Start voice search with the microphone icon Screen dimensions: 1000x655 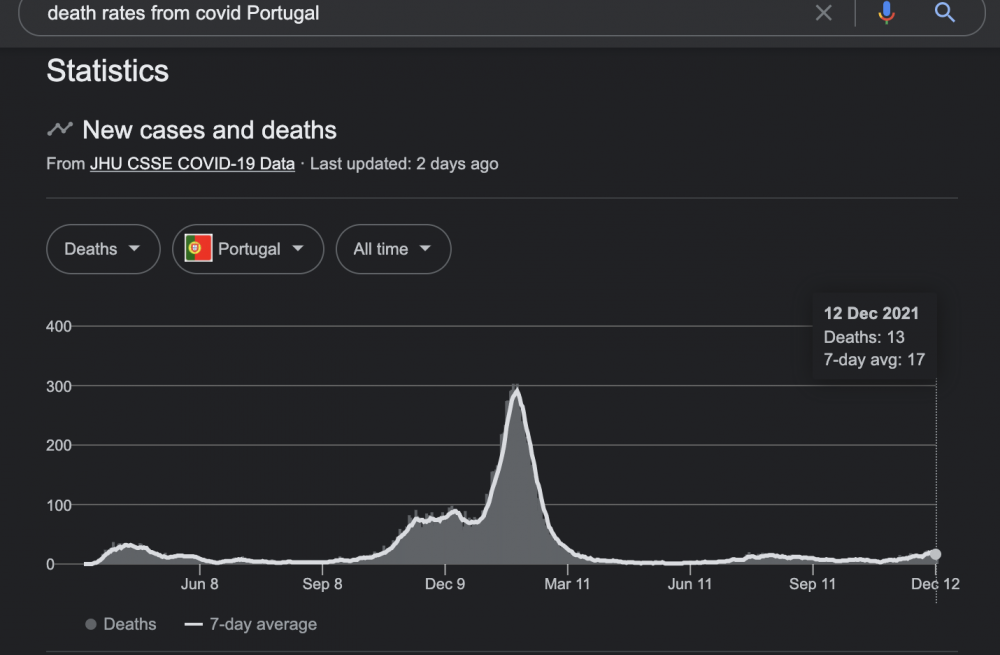(x=886, y=13)
